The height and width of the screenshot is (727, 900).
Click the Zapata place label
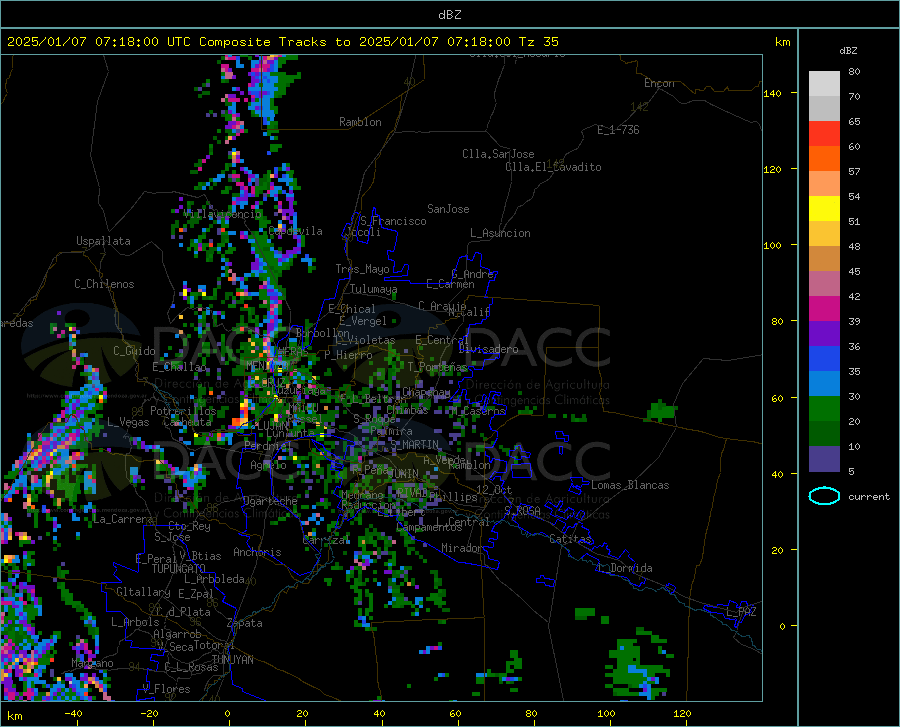(245, 623)
